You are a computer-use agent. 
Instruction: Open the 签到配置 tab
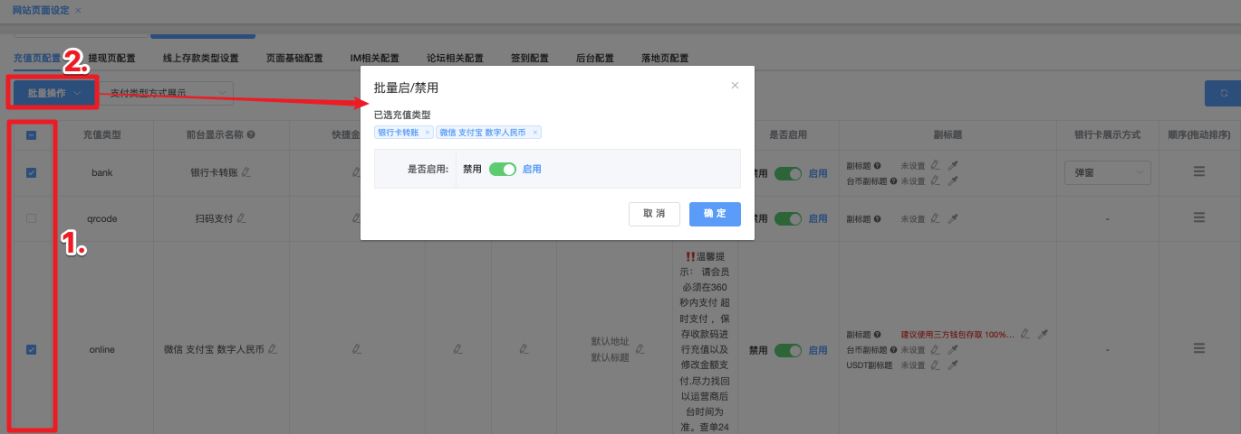point(529,58)
